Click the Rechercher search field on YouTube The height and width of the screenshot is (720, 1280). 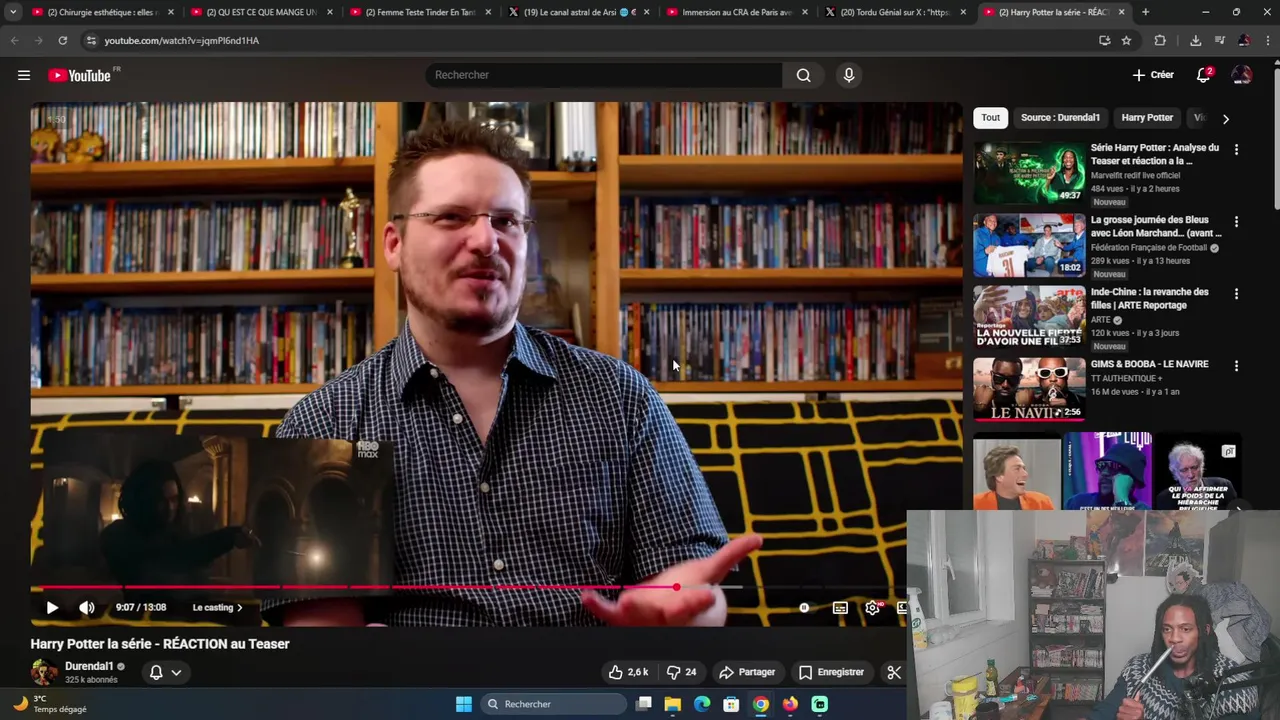tap(604, 75)
